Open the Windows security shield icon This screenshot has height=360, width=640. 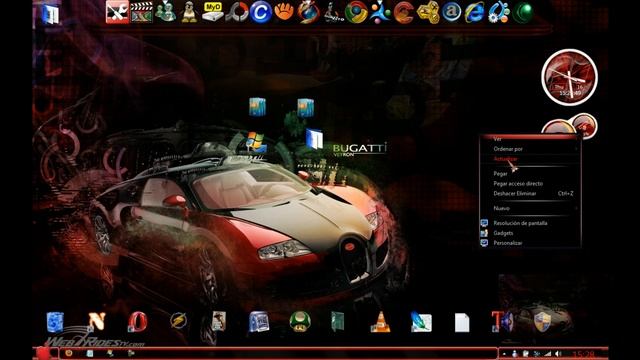pos(542,322)
